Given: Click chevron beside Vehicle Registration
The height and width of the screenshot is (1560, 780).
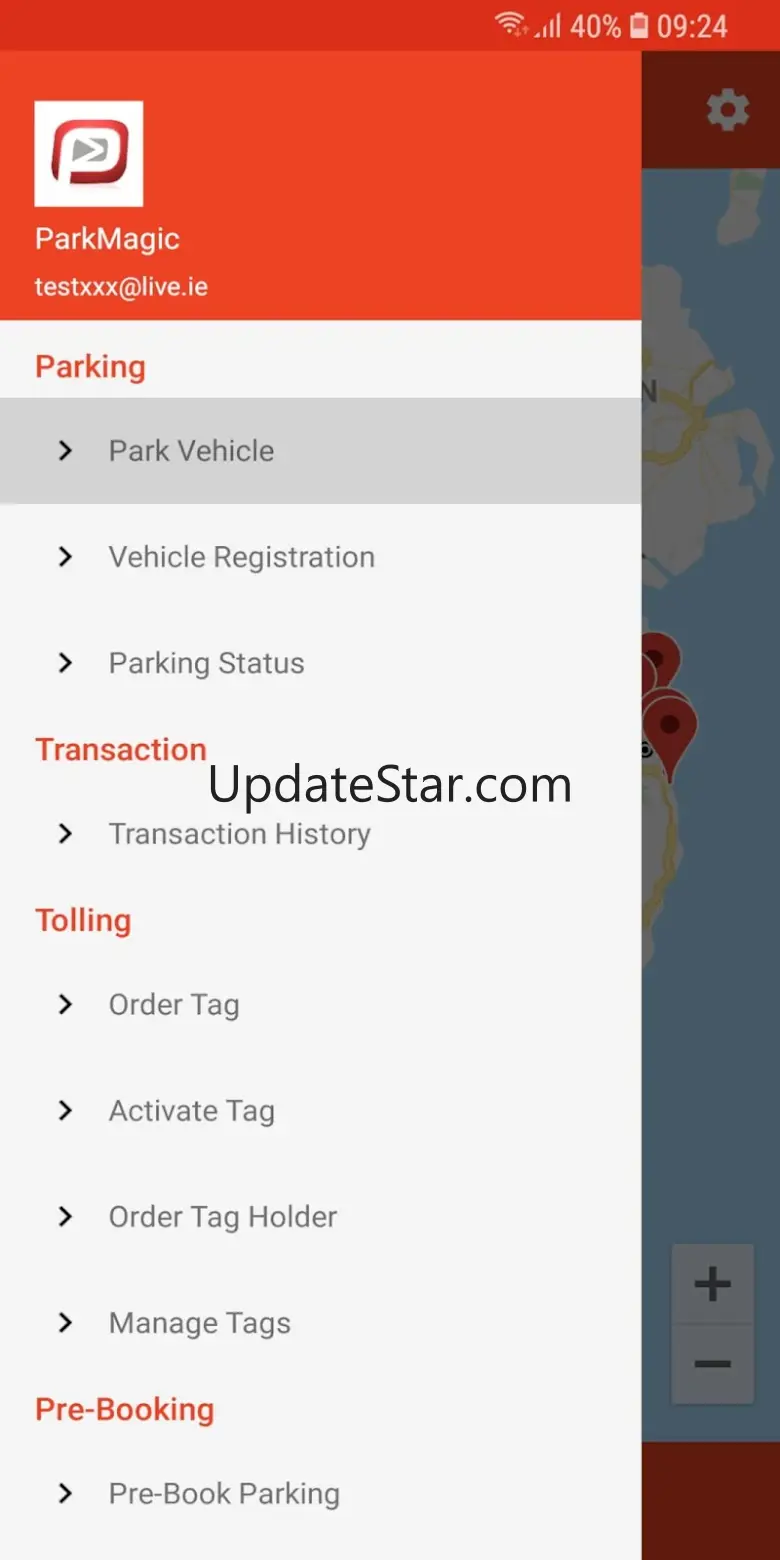Looking at the screenshot, I should pyautogui.click(x=65, y=557).
